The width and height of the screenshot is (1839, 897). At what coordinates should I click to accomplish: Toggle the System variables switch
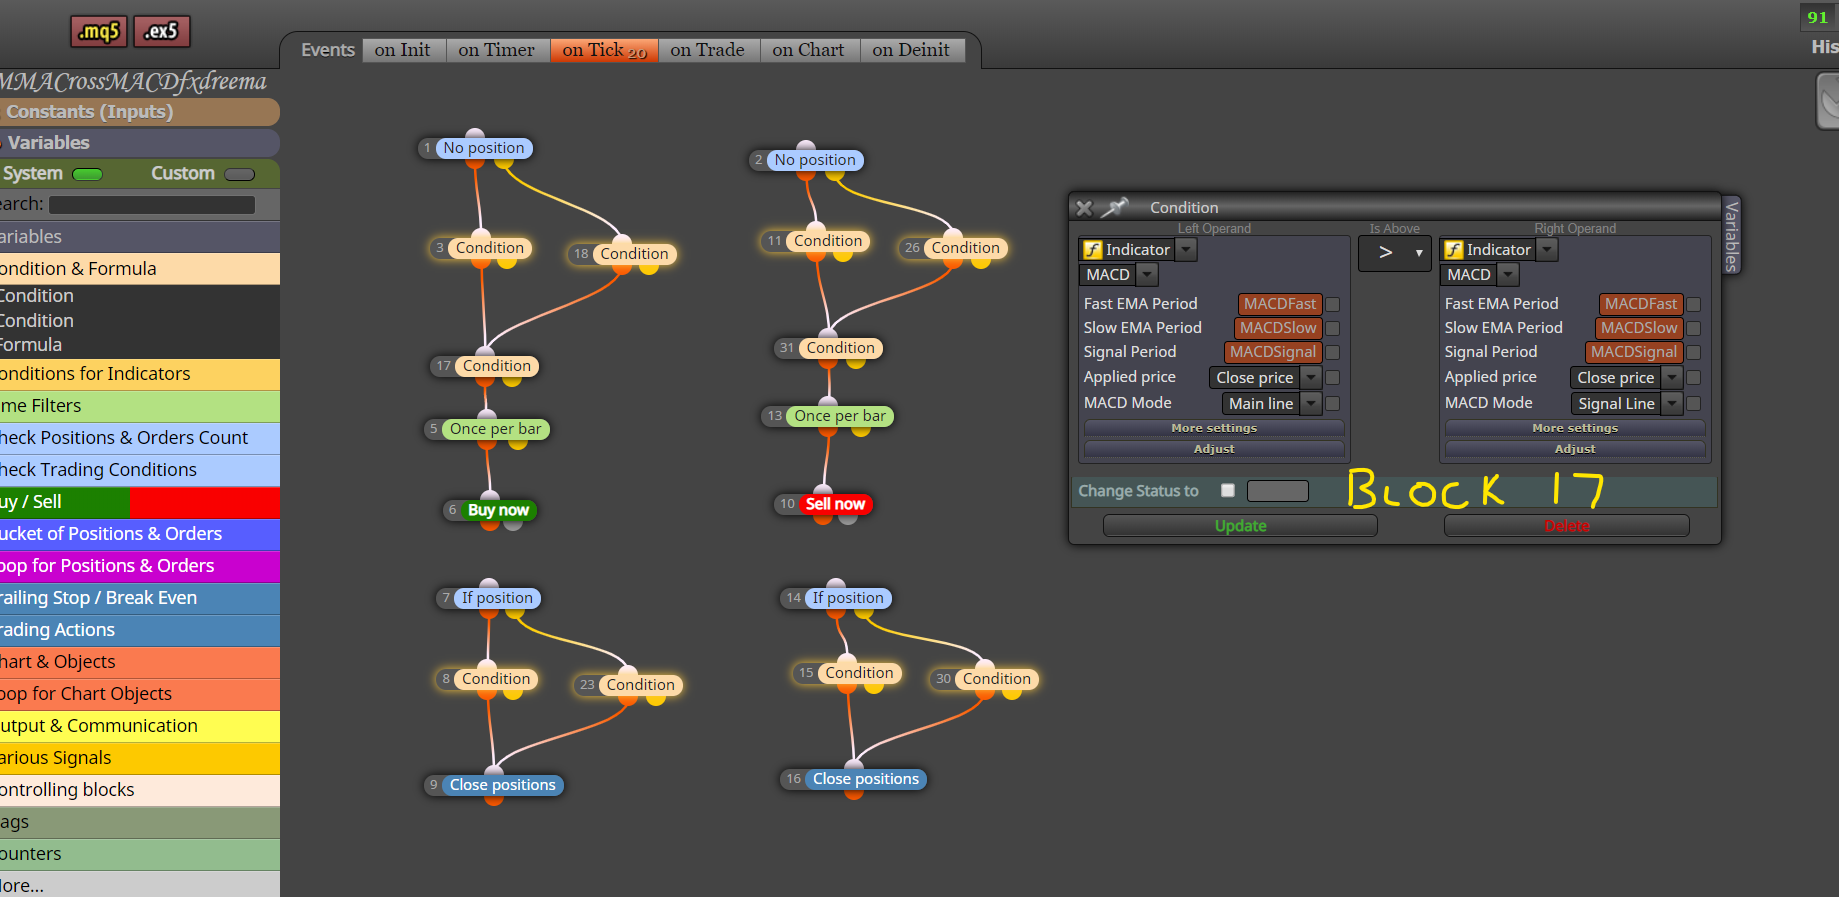tap(87, 174)
